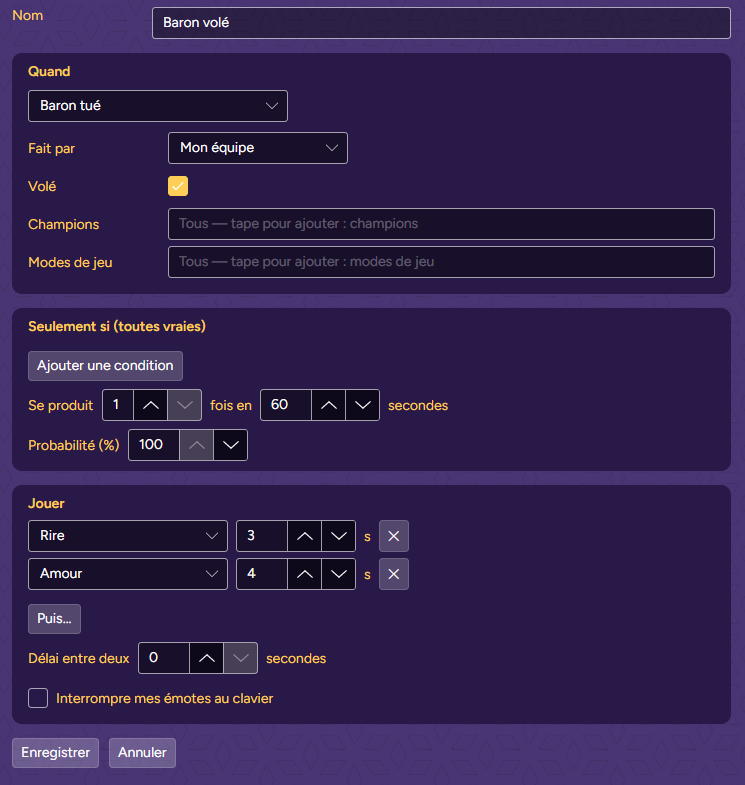Decrease Probabilité with the down arrow
Screen dimensions: 745x785
click(x=230, y=445)
